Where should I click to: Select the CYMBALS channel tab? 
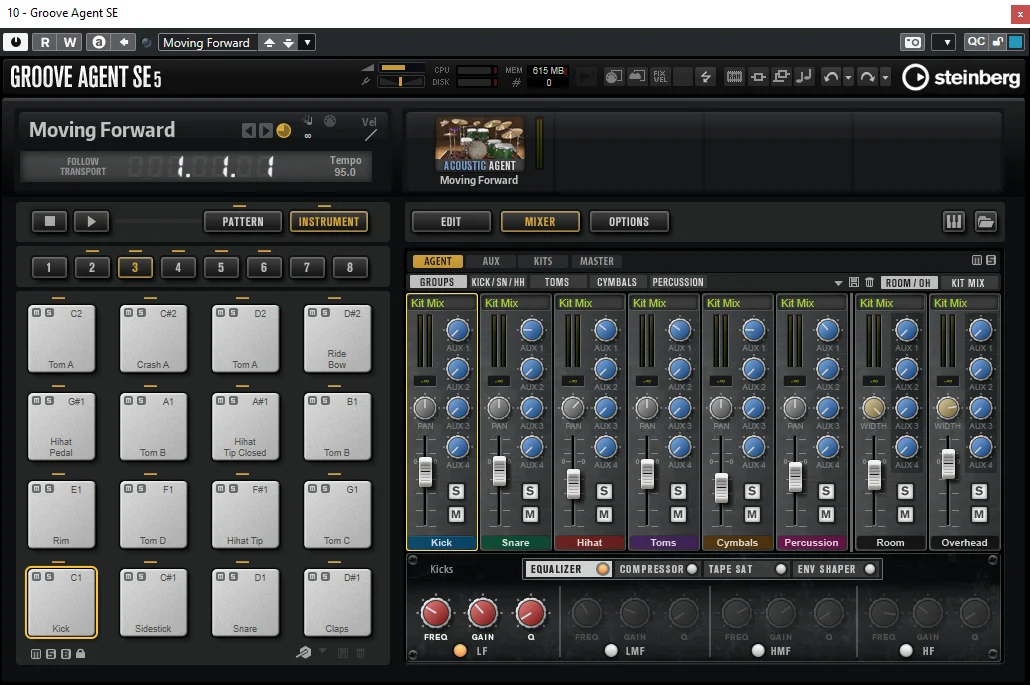[x=617, y=282]
